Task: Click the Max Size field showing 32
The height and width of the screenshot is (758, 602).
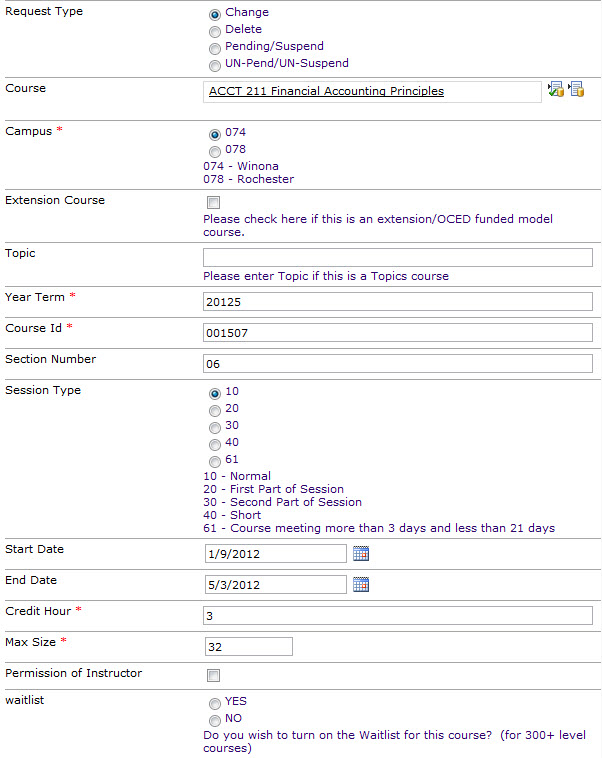Action: tap(249, 646)
